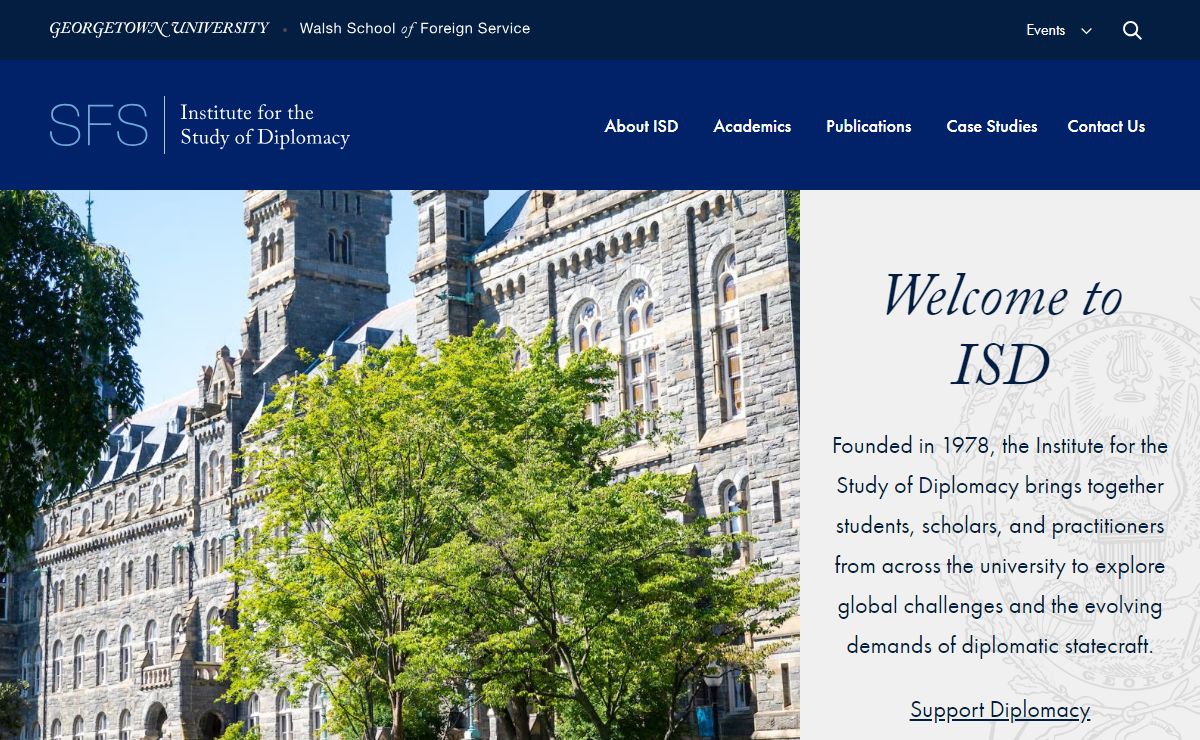Click the Welcome to ISD heading
Image resolution: width=1200 pixels, height=740 pixels.
click(1000, 330)
